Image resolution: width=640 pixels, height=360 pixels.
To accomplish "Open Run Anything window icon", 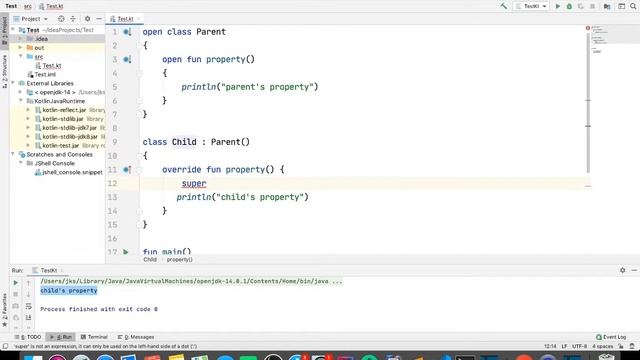I will pyautogui.click(x=621, y=6).
